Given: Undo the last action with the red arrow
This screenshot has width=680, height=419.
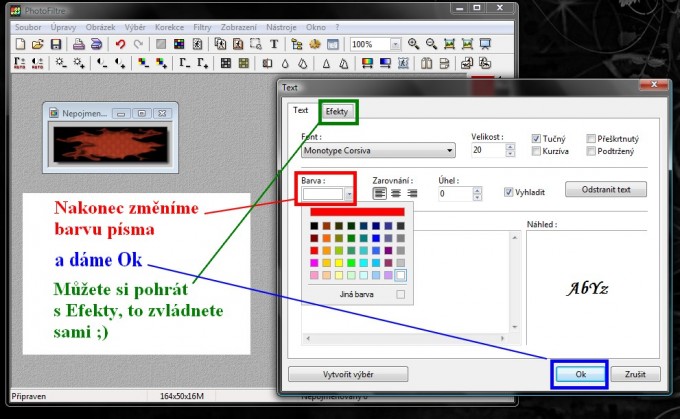Looking at the screenshot, I should [x=120, y=44].
